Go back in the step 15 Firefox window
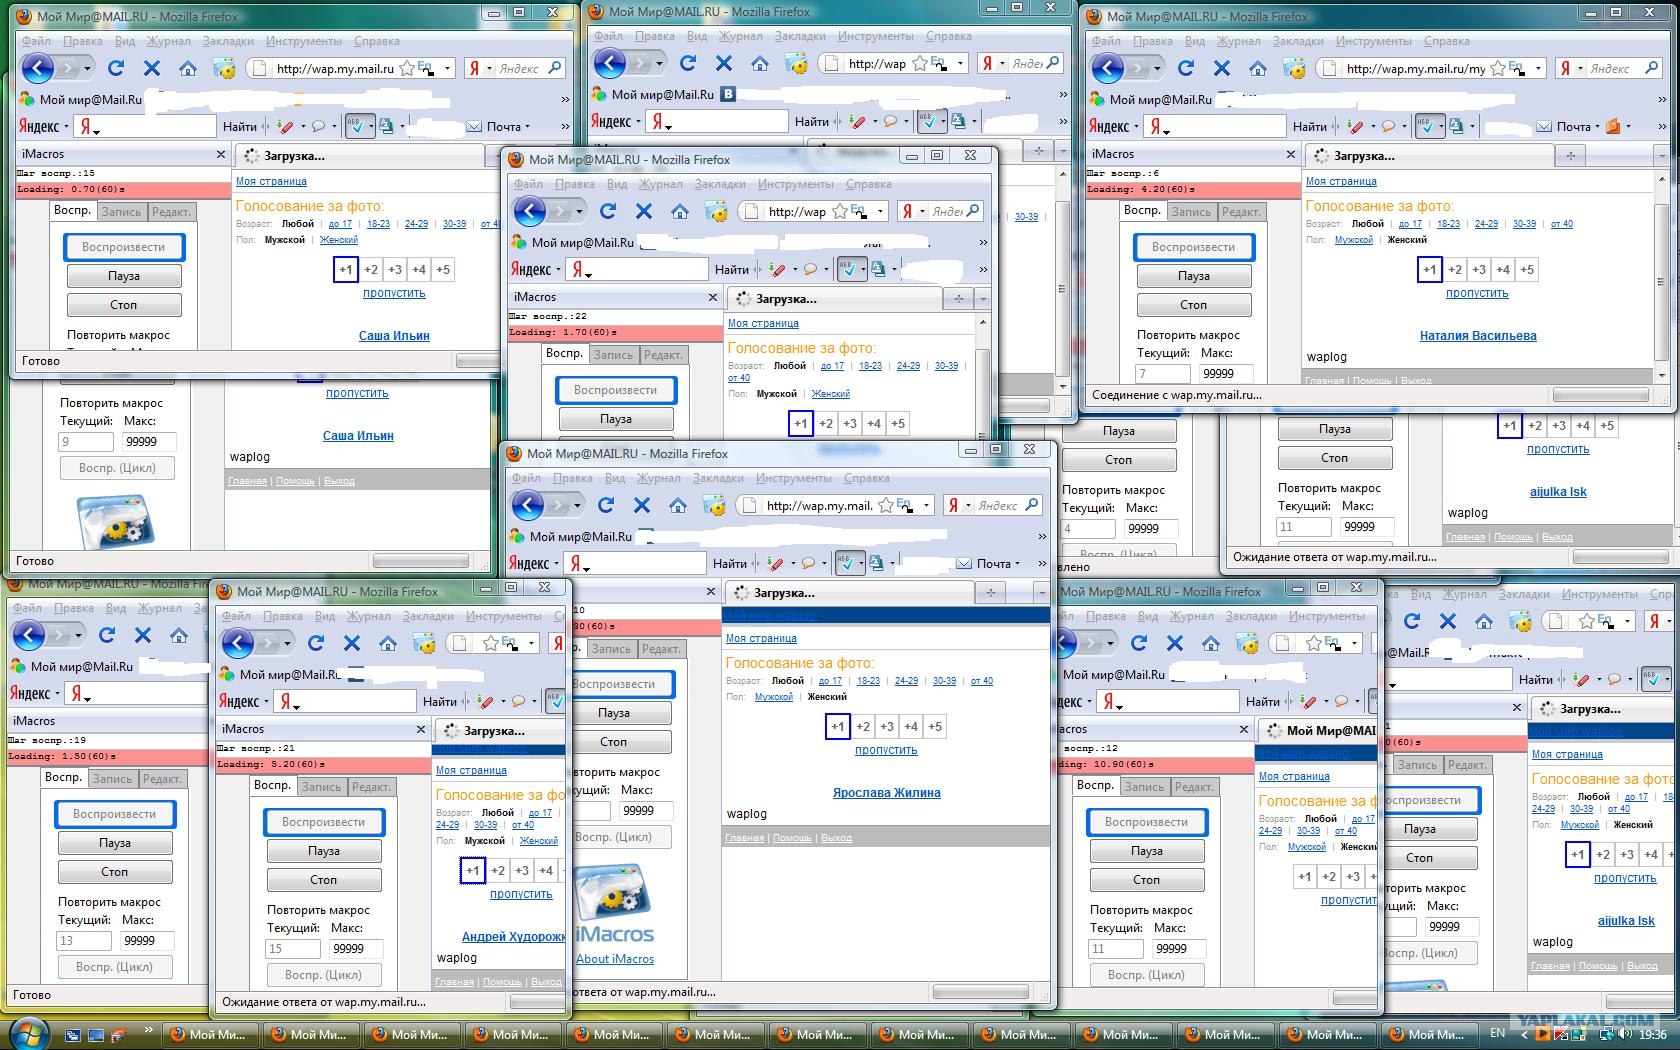Screen dimensions: 1680x1050 (x=38, y=68)
